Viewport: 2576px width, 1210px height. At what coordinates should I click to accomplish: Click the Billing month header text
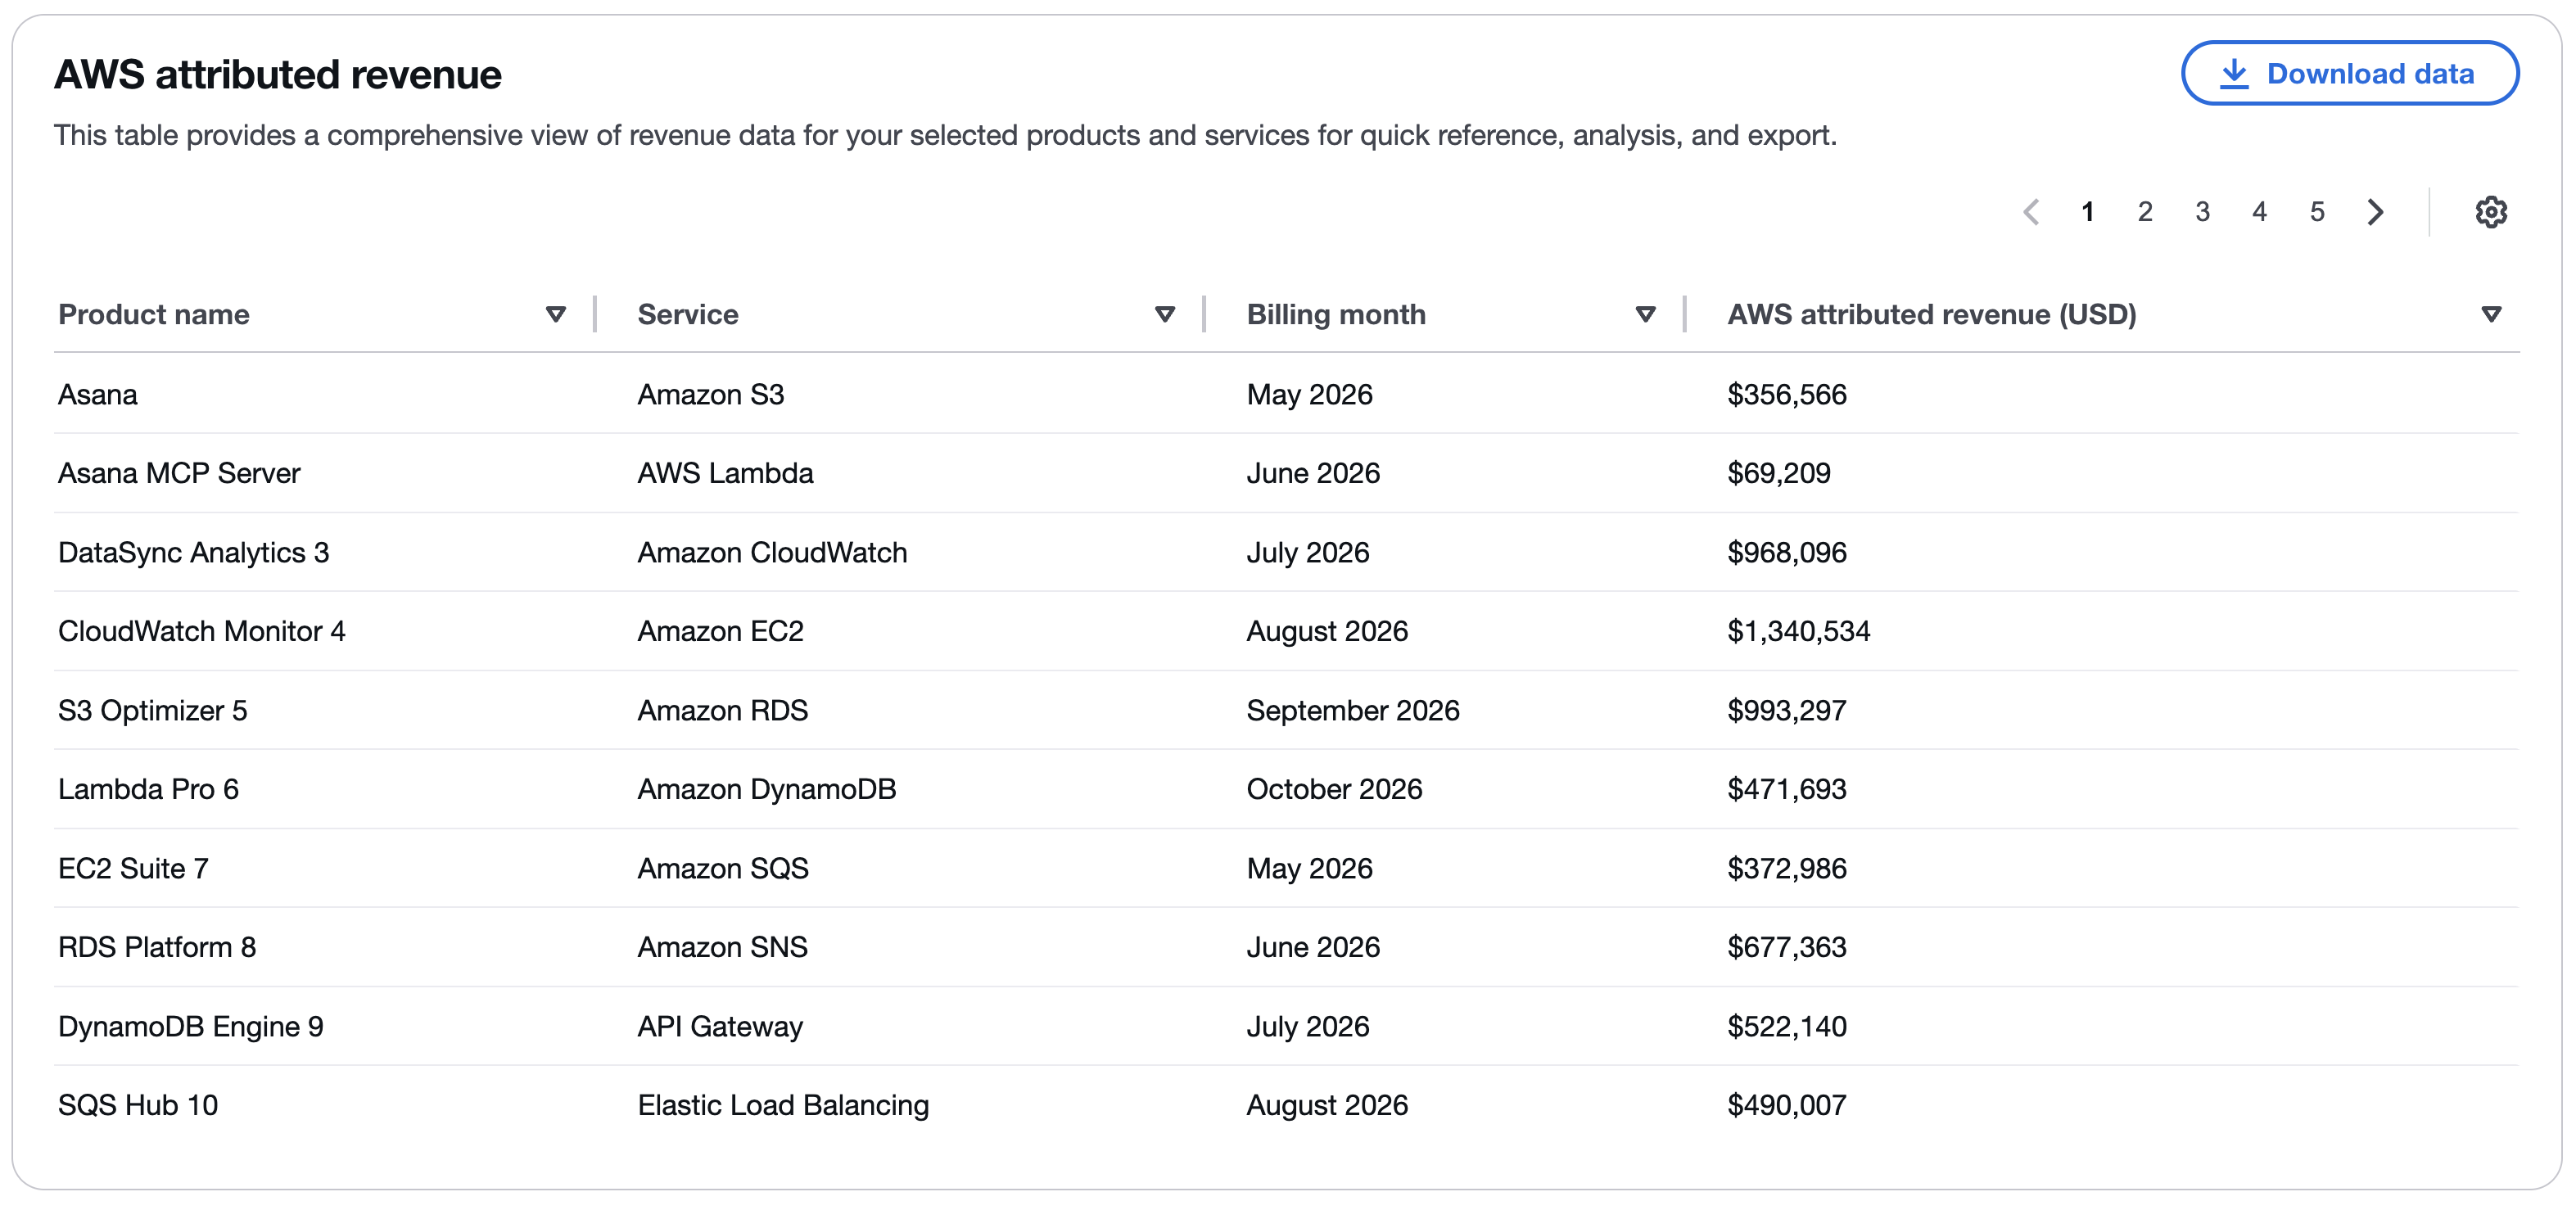1336,314
